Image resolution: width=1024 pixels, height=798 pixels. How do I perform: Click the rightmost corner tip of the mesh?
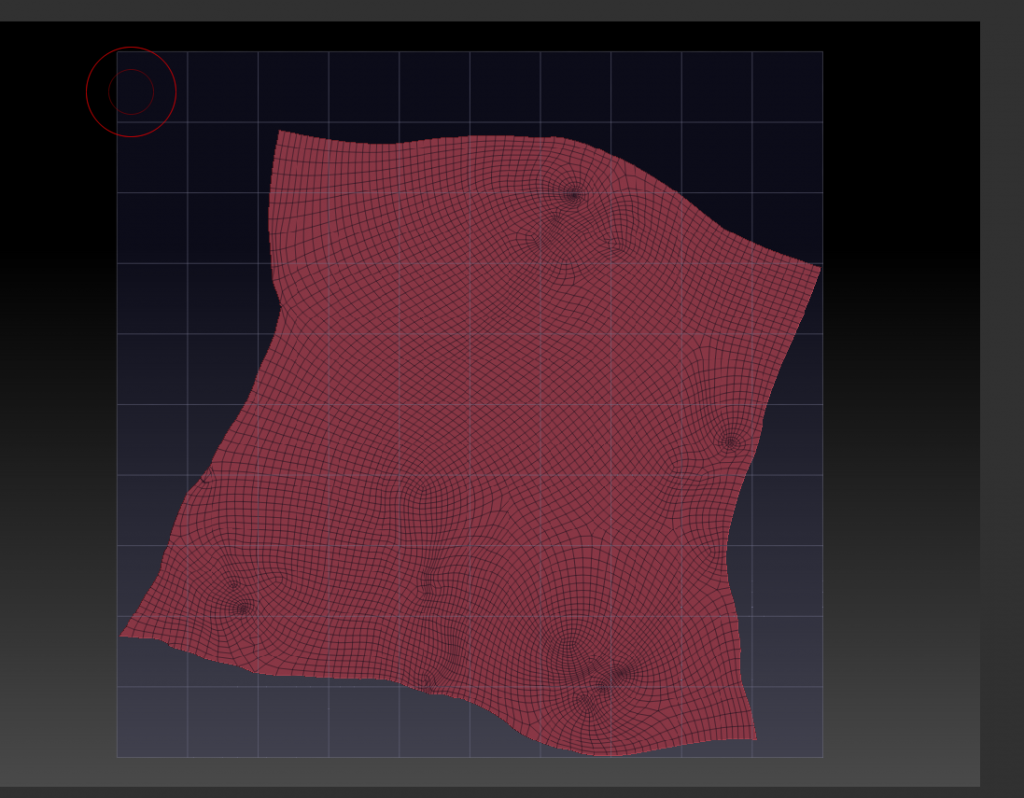click(x=819, y=267)
